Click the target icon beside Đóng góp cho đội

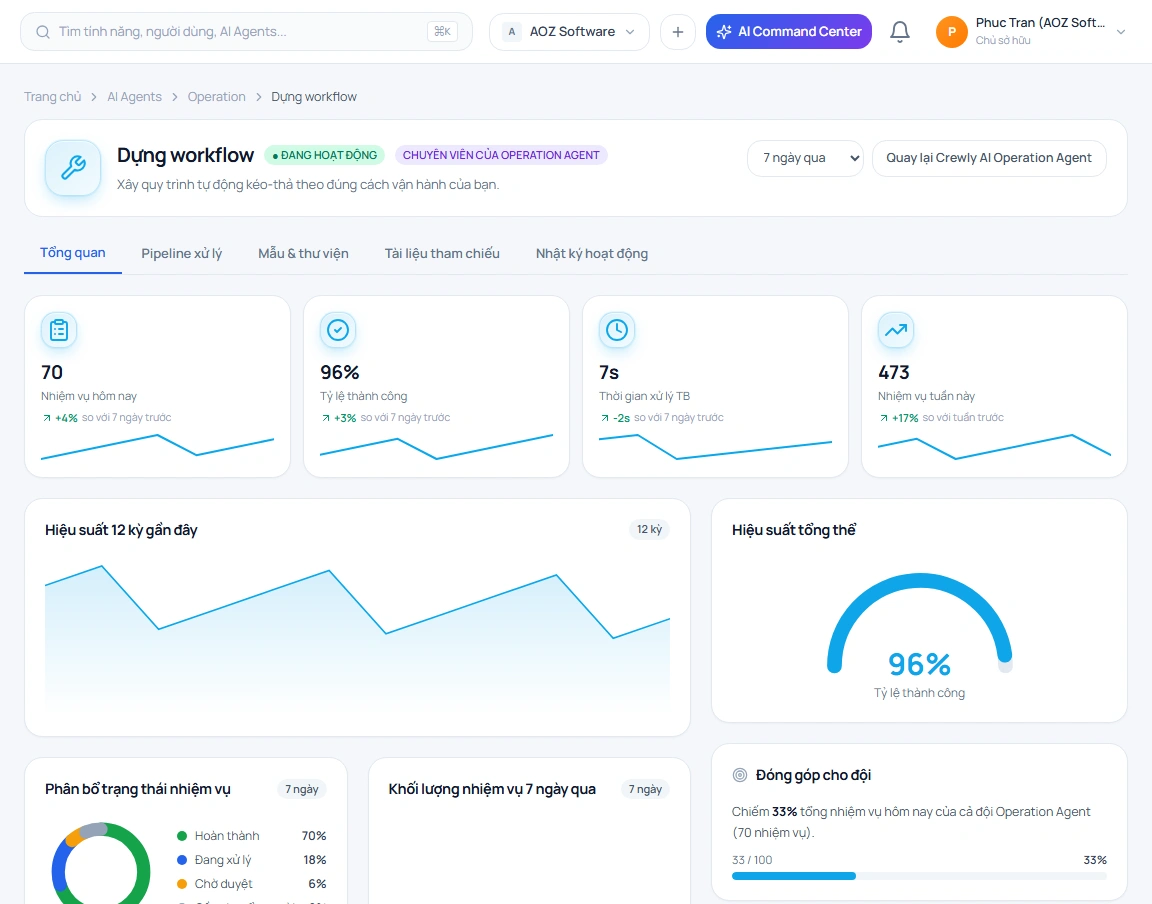tap(740, 775)
